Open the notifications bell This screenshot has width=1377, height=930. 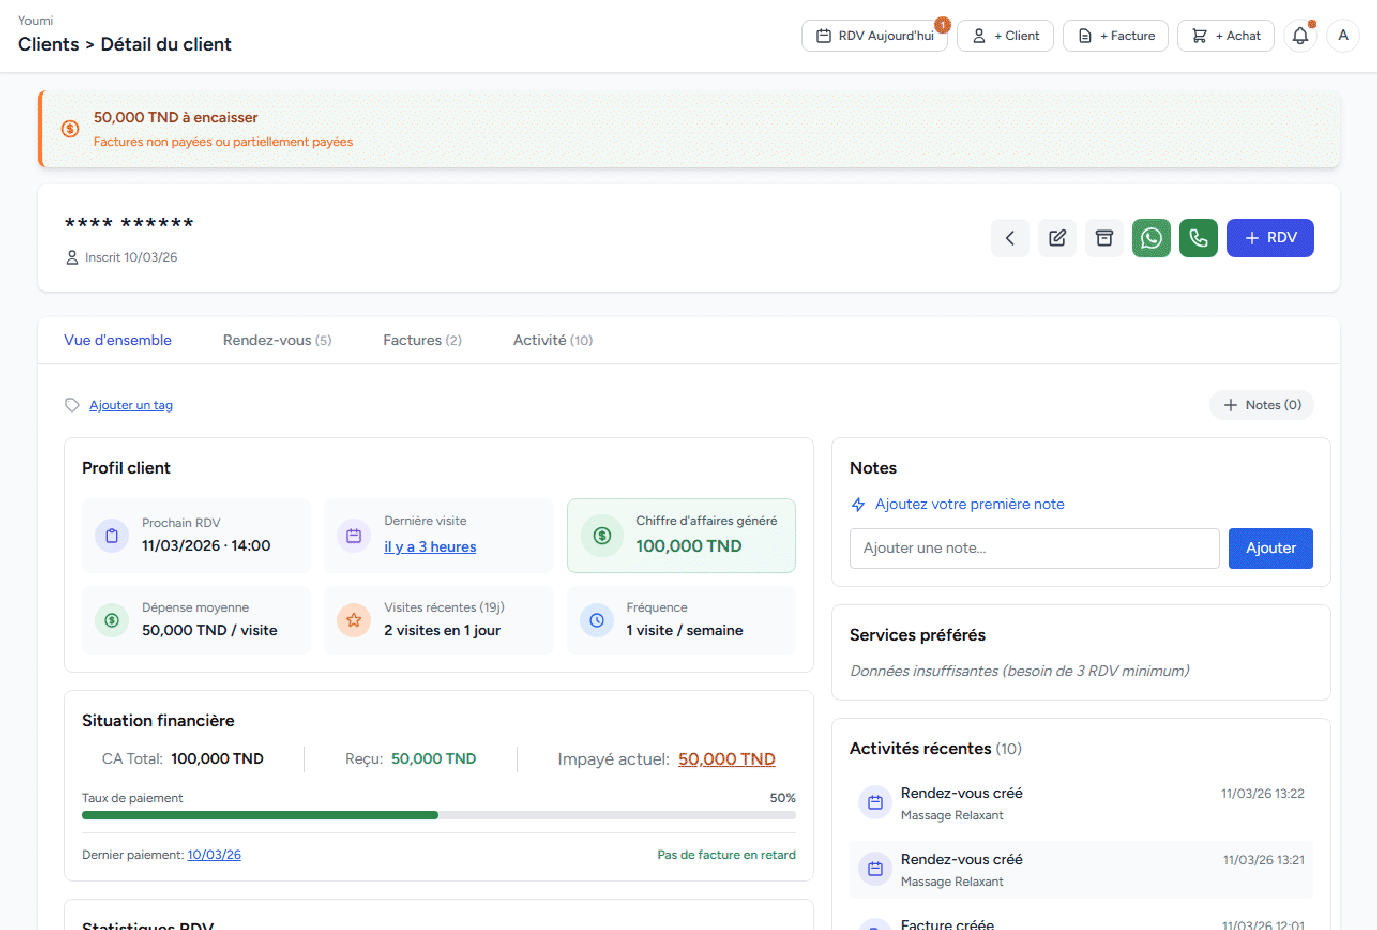coord(1300,36)
